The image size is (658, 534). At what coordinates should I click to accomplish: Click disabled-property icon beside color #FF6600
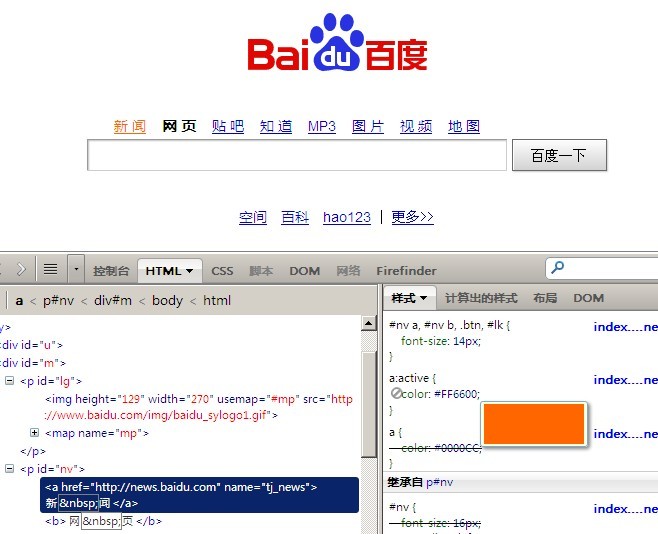[x=396, y=393]
